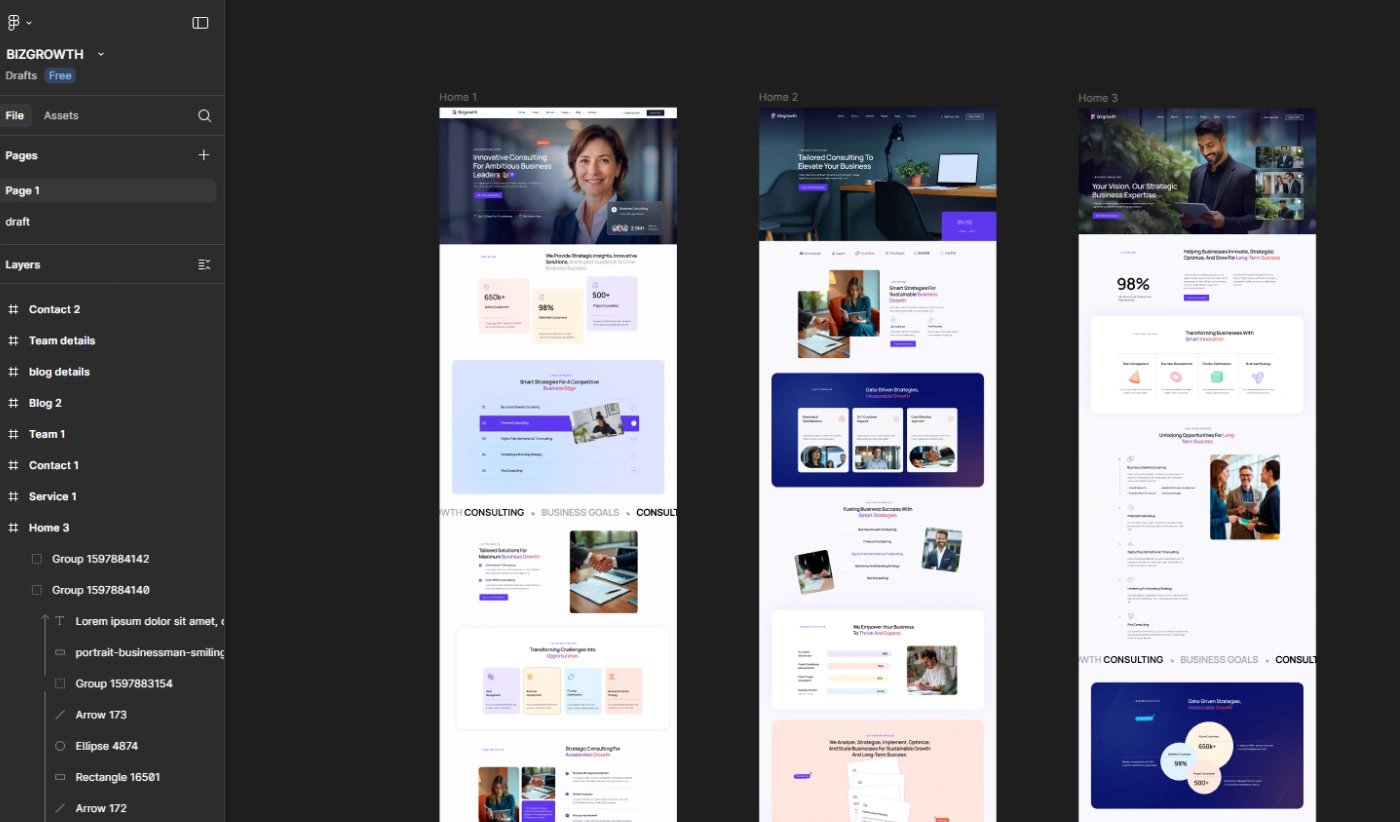Click image icon beside portrait-businessman-smiling layer

pos(60,652)
